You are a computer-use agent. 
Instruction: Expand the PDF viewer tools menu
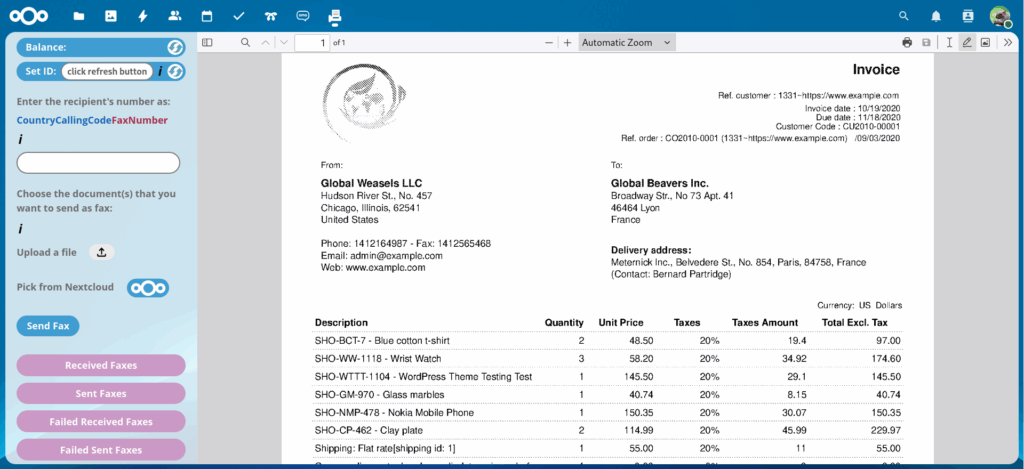pos(1006,43)
